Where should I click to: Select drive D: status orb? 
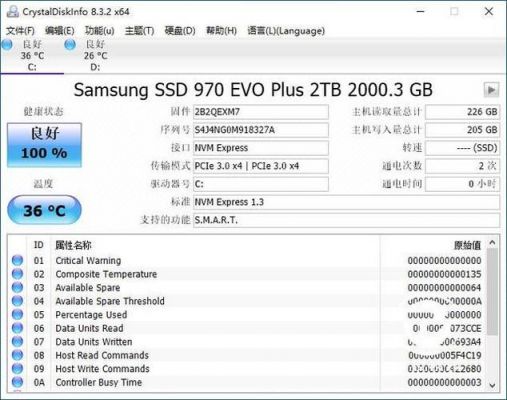tap(70, 44)
